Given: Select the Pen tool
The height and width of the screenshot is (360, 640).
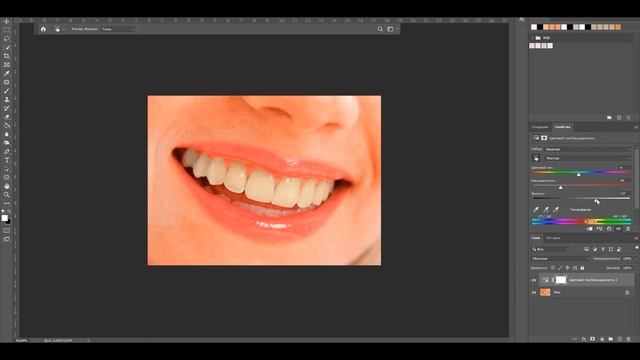Looking at the screenshot, I should [7, 151].
